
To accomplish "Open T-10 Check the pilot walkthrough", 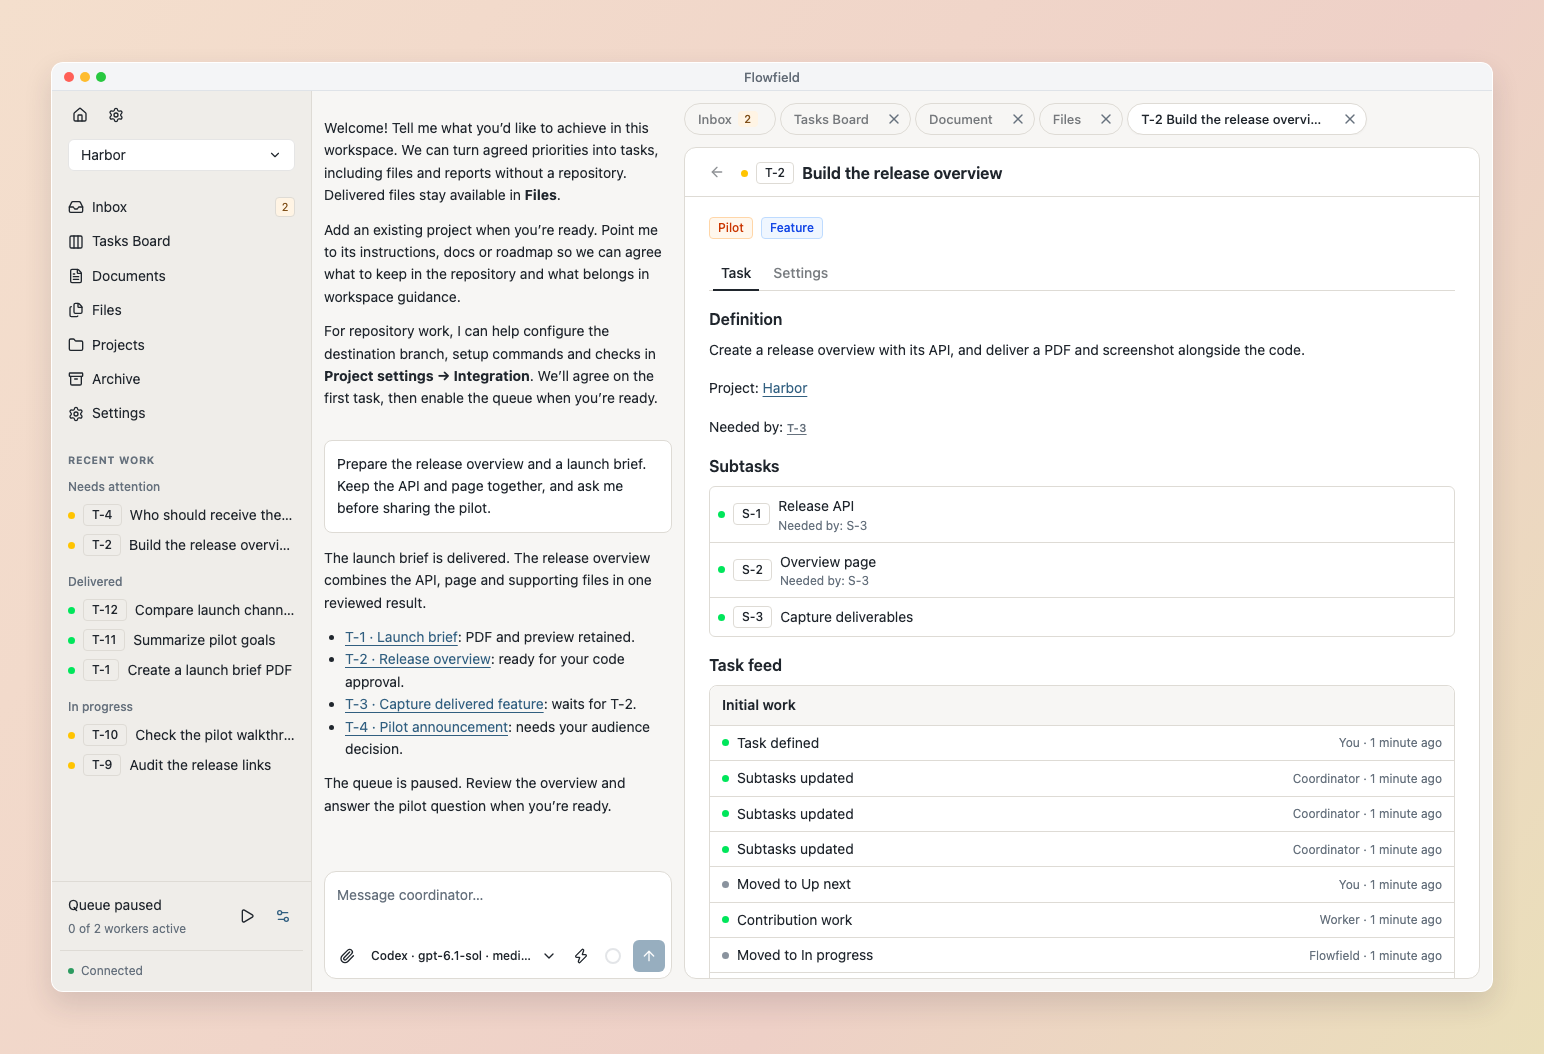I will point(181,735).
